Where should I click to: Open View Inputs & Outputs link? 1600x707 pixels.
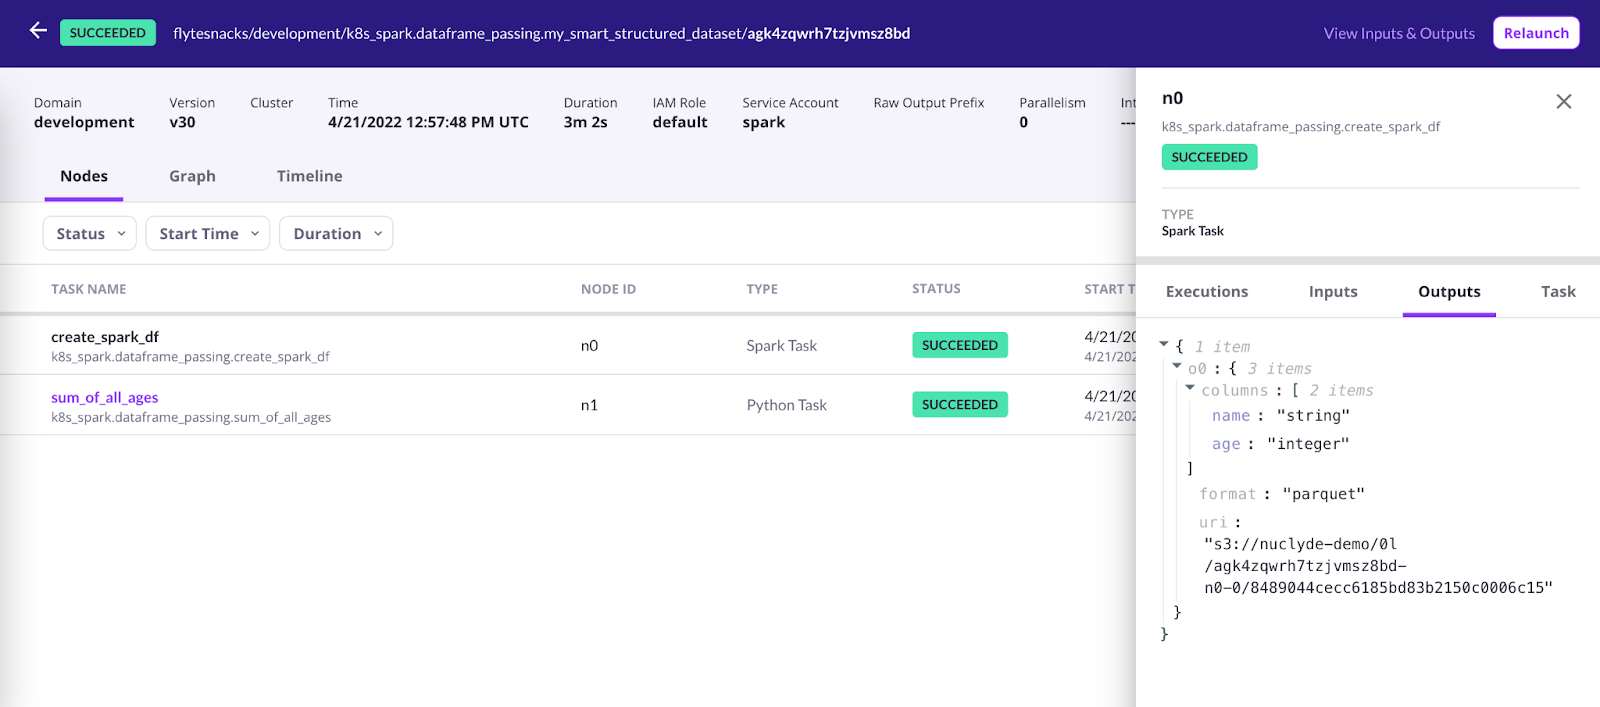coord(1399,33)
